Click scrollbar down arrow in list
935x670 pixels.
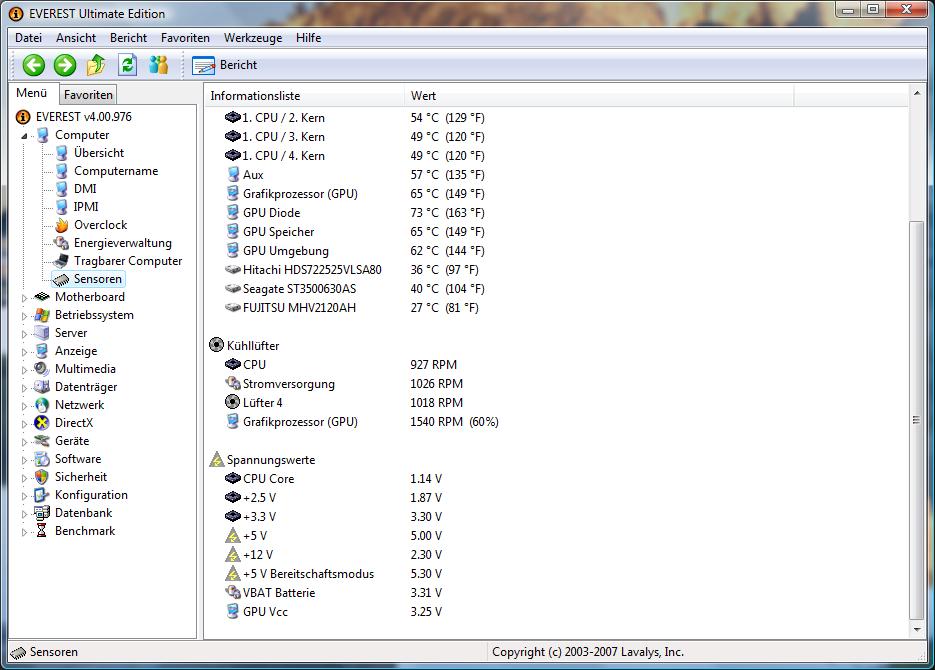pos(917,629)
